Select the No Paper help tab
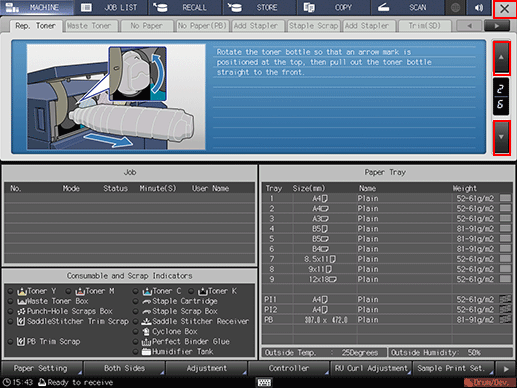Image resolution: width=517 pixels, height=388 pixels. (x=147, y=26)
